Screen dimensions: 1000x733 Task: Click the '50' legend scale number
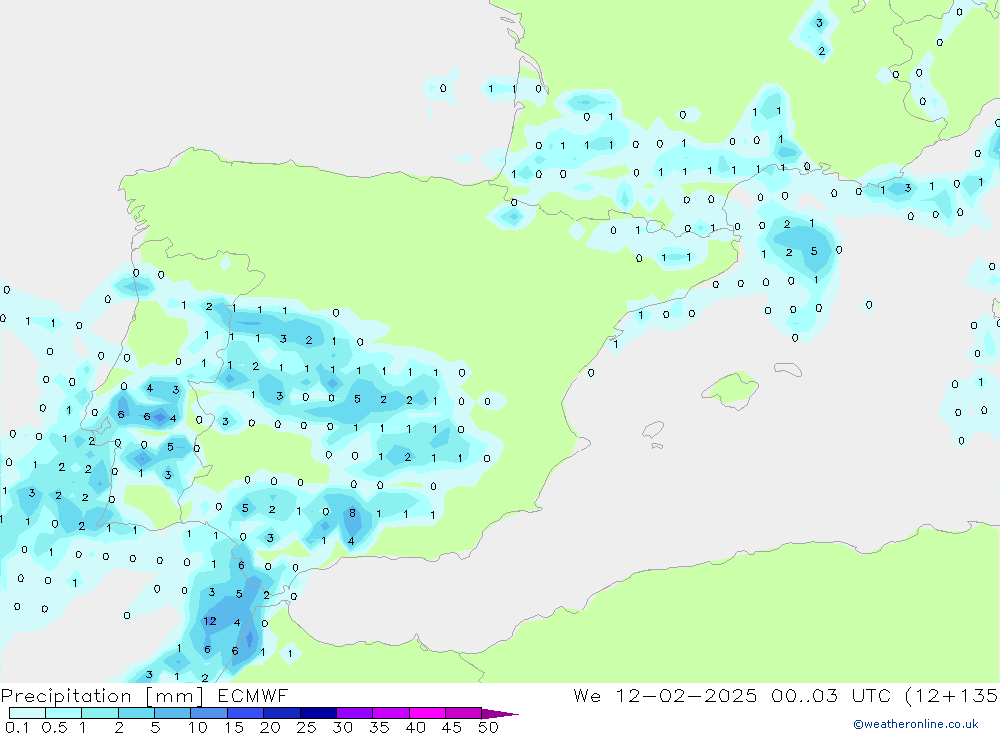click(488, 727)
